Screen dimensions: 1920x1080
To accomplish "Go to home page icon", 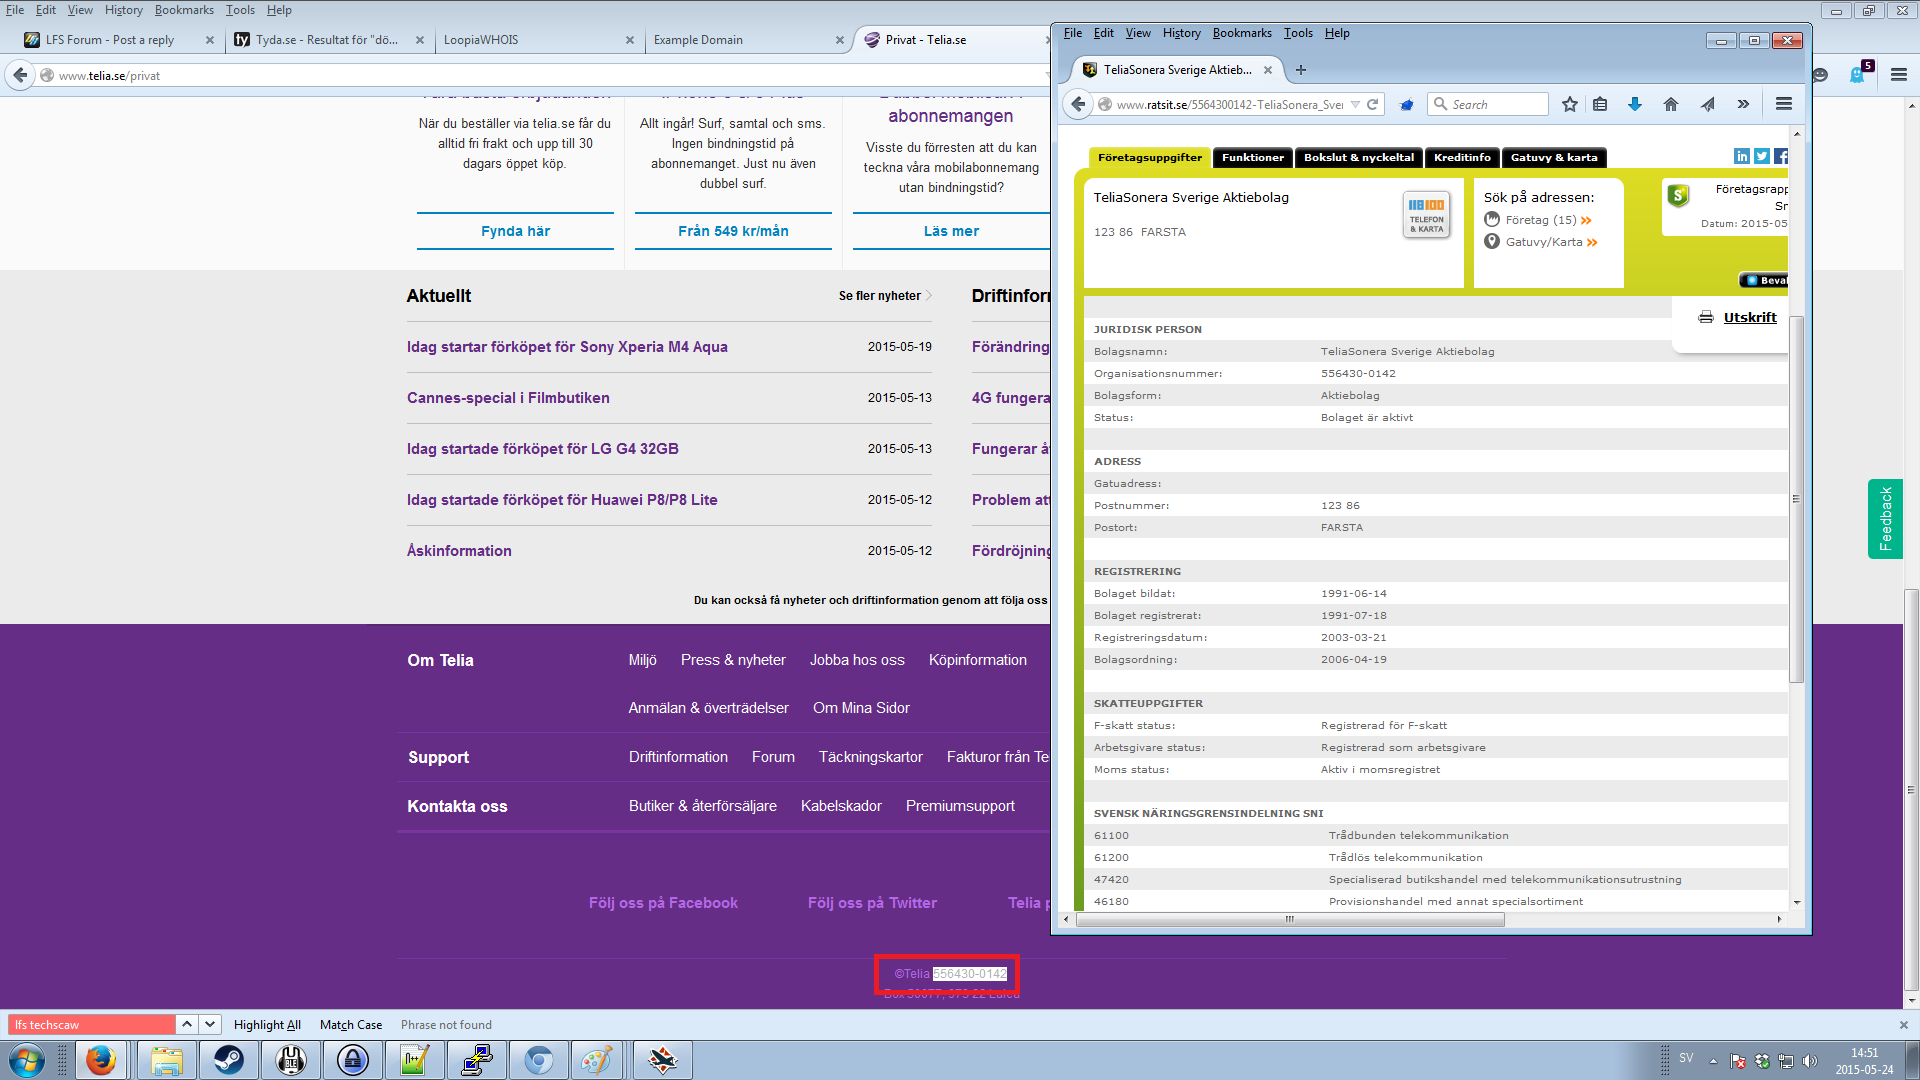I will pyautogui.click(x=1671, y=104).
